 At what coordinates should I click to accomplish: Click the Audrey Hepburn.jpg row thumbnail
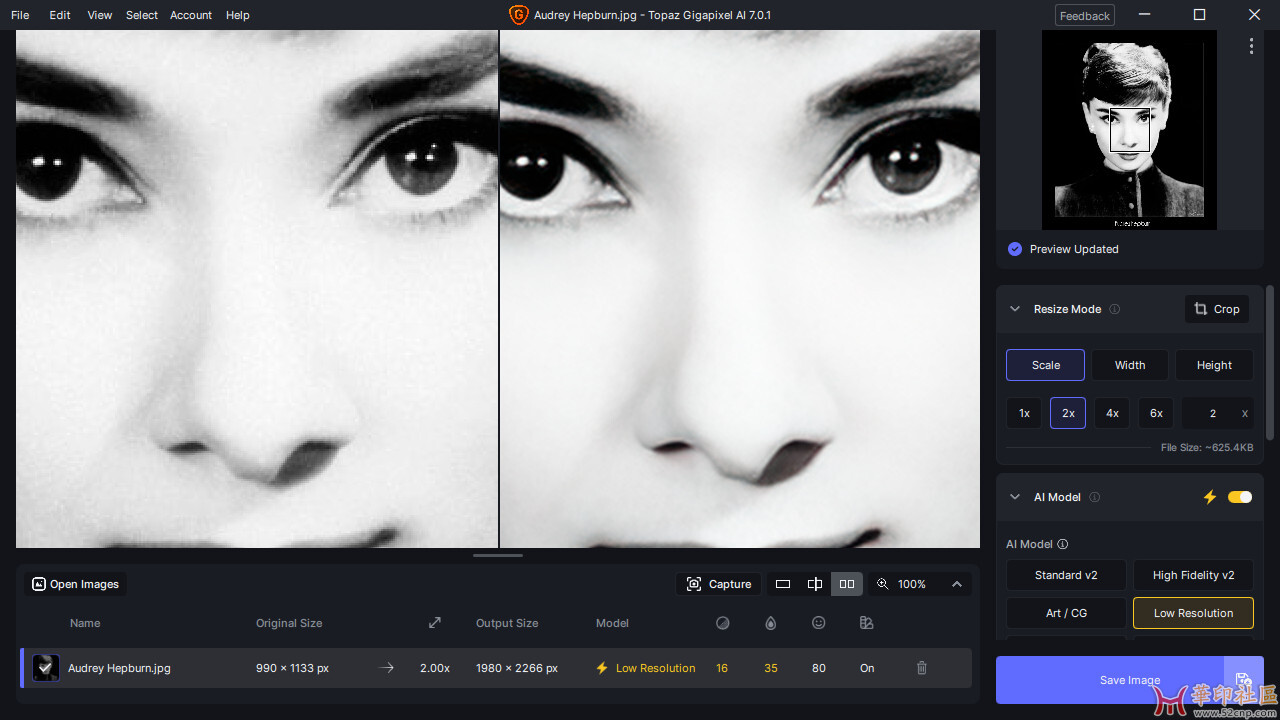(x=45, y=668)
